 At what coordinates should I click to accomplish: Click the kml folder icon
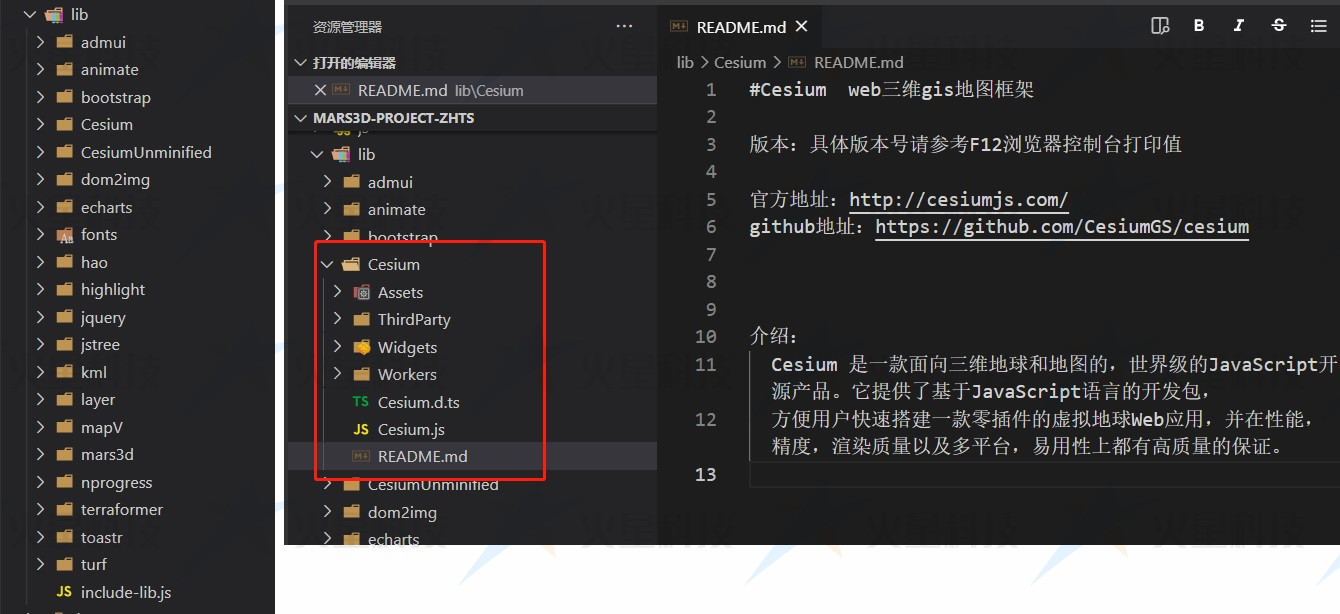coord(65,372)
